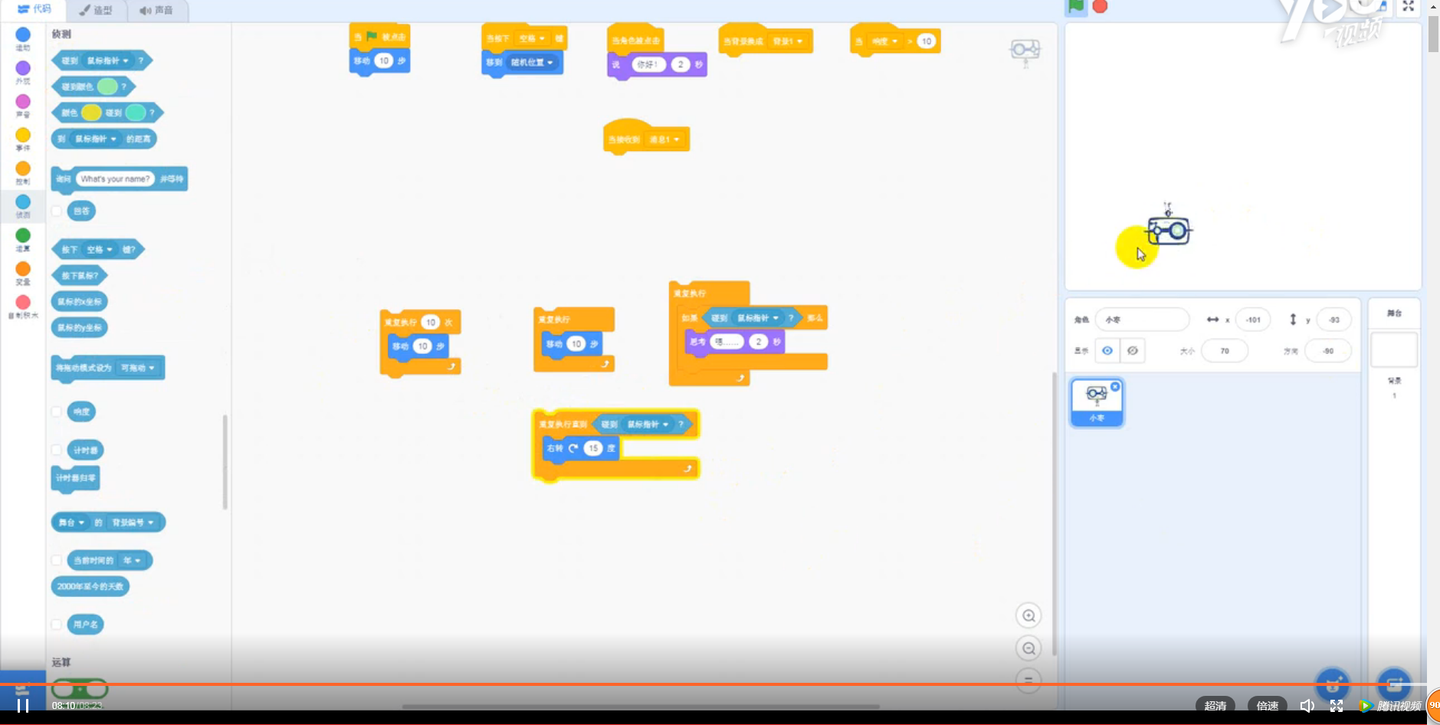Image resolution: width=1440 pixels, height=725 pixels.
Task: Toggle the stage fullscreen icon
Action: click(1408, 6)
